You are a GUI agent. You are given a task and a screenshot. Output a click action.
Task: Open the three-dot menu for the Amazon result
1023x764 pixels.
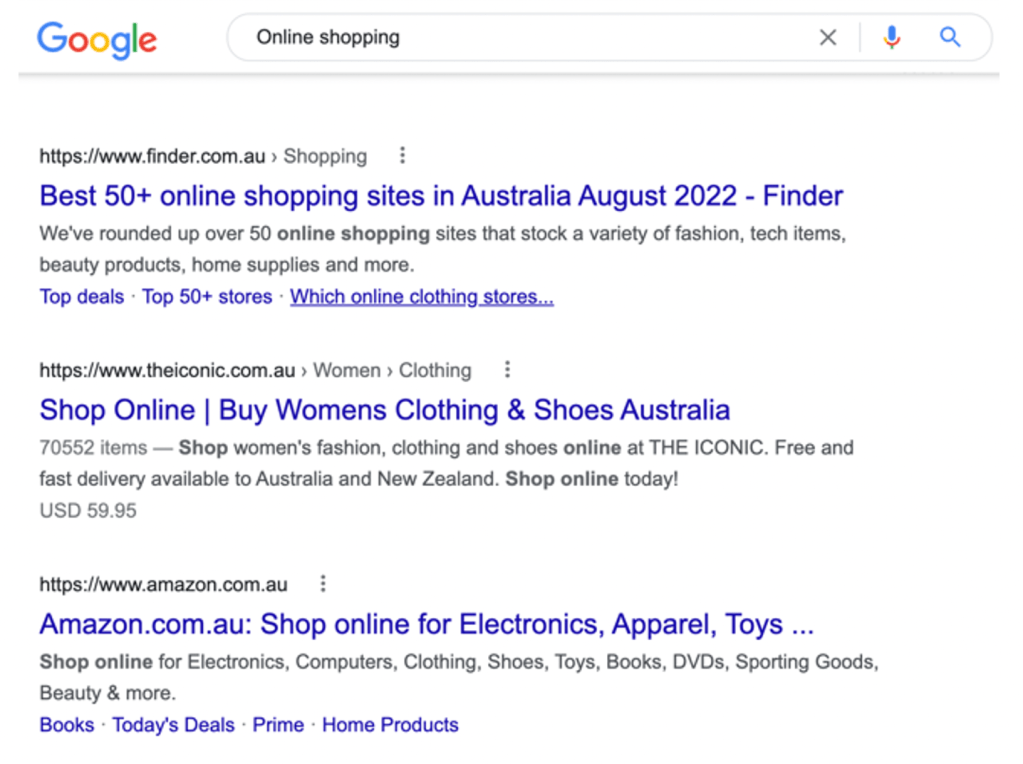point(323,584)
